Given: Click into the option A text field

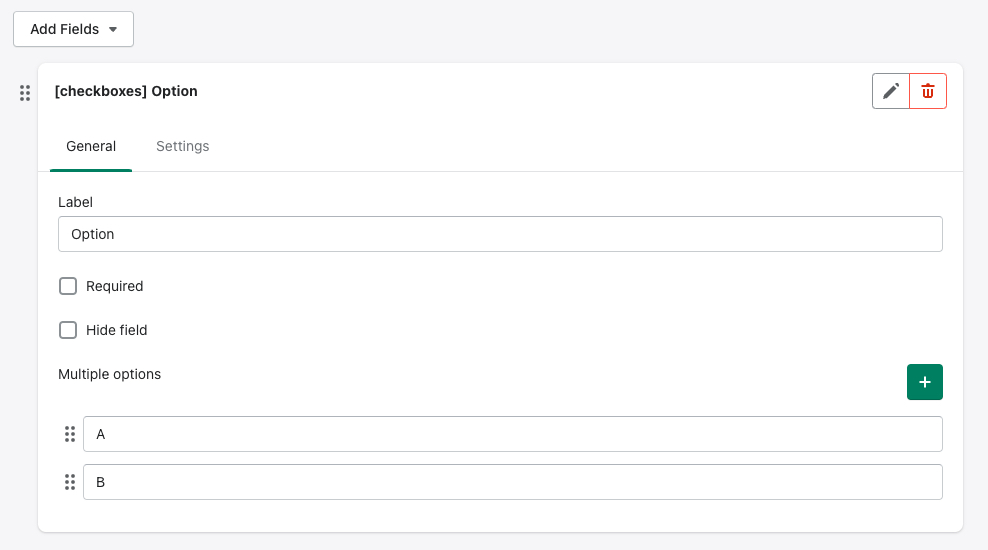Looking at the screenshot, I should click(x=512, y=434).
